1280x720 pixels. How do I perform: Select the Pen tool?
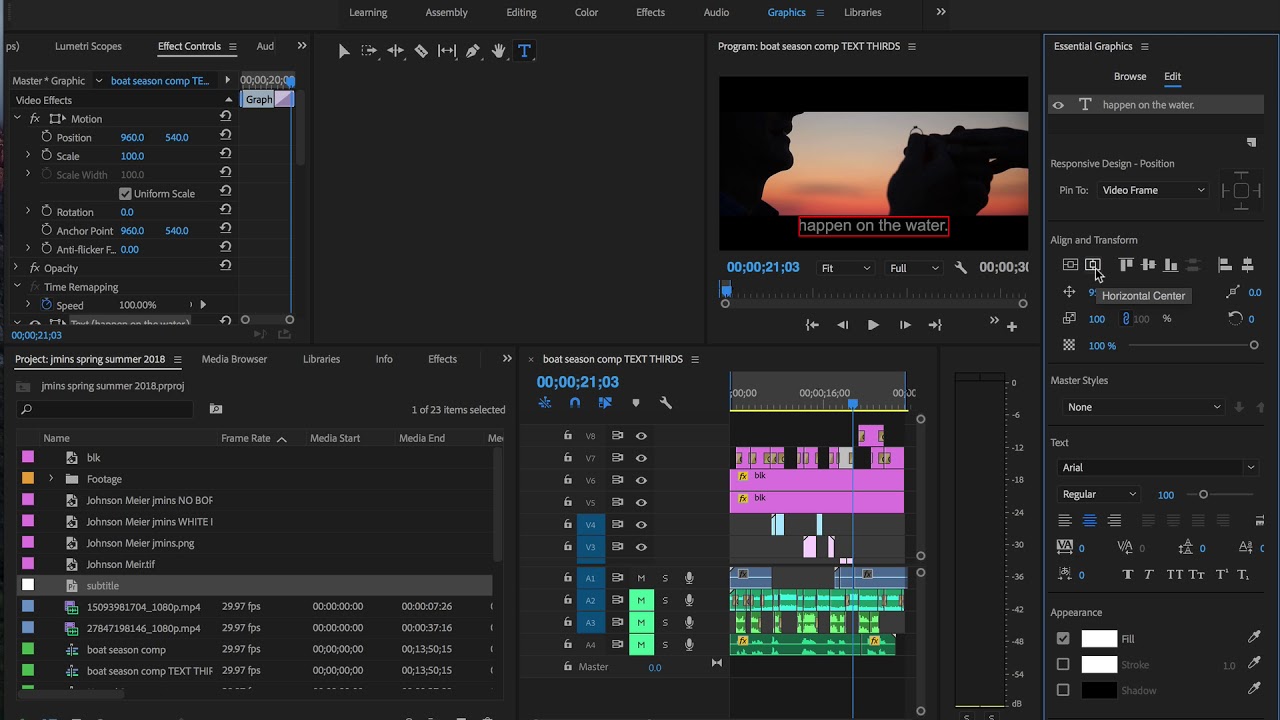pos(473,51)
